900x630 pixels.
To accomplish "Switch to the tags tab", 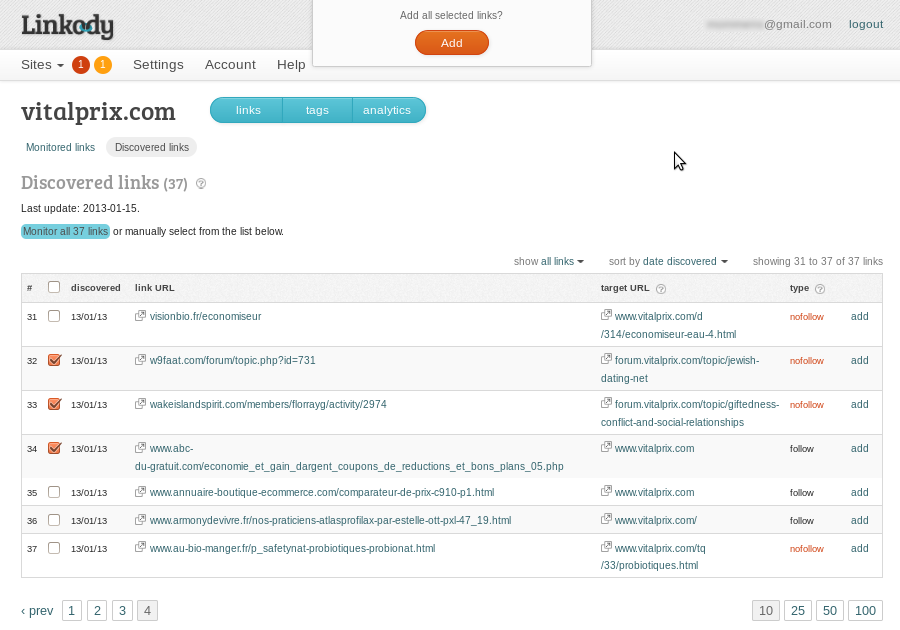I will pyautogui.click(x=317, y=110).
